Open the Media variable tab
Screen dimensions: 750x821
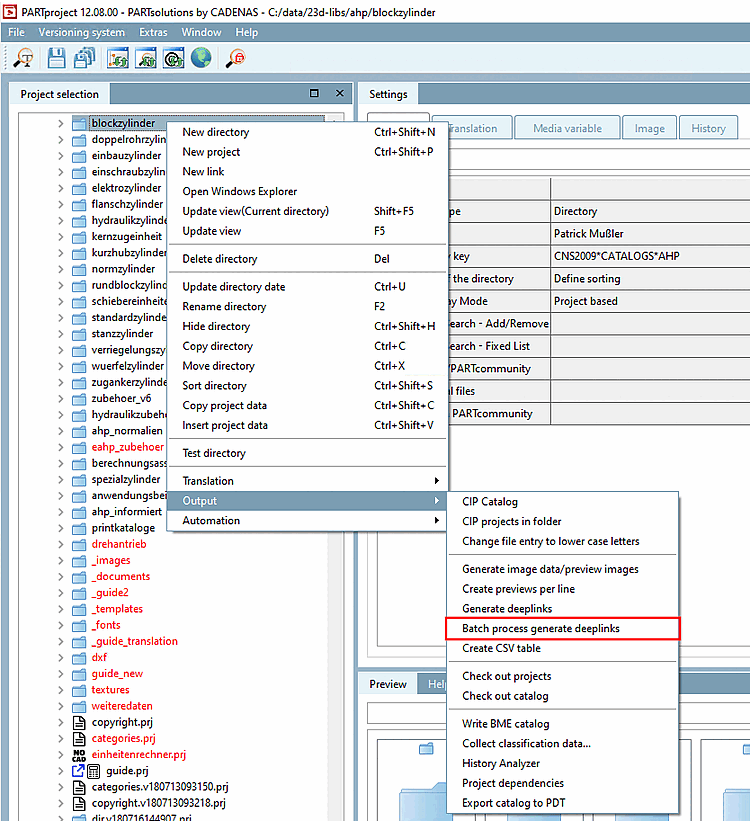[567, 128]
